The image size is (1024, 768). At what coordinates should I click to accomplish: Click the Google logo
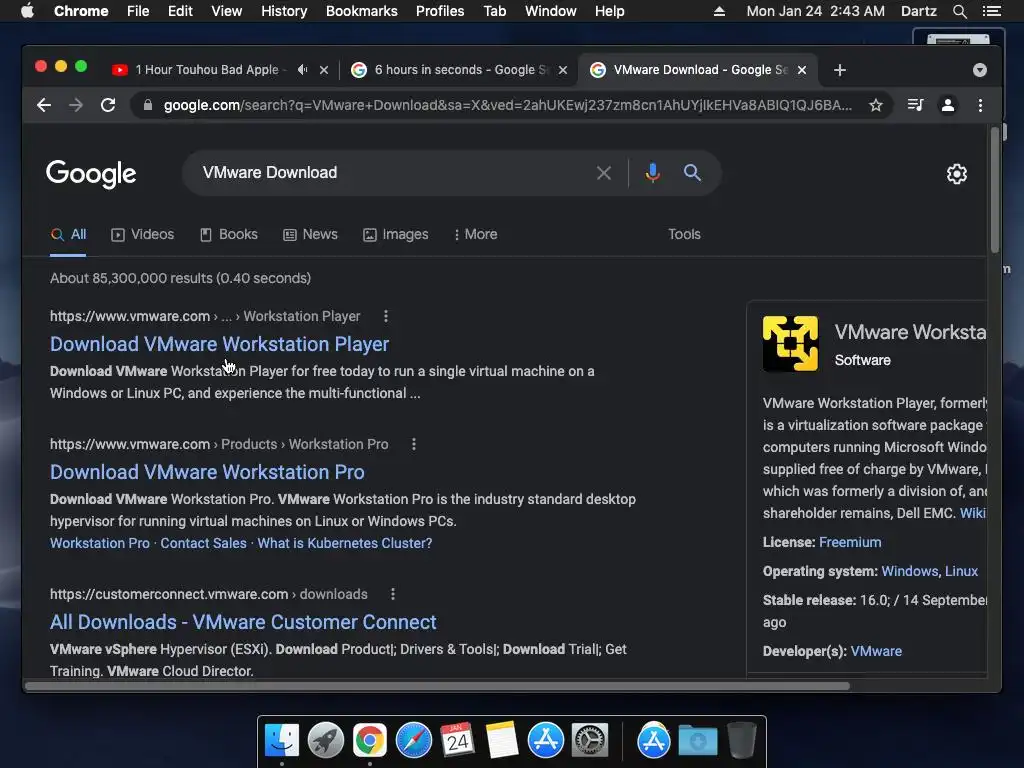91,174
